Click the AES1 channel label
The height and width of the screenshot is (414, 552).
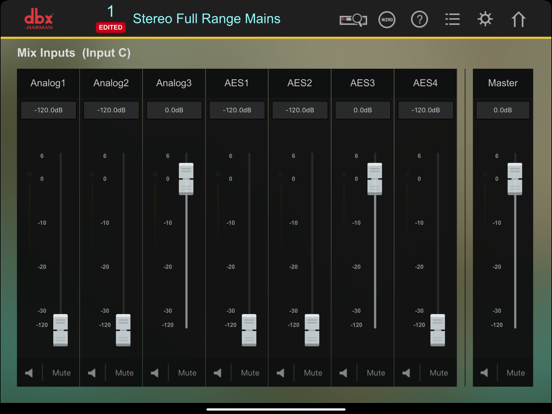click(x=237, y=83)
